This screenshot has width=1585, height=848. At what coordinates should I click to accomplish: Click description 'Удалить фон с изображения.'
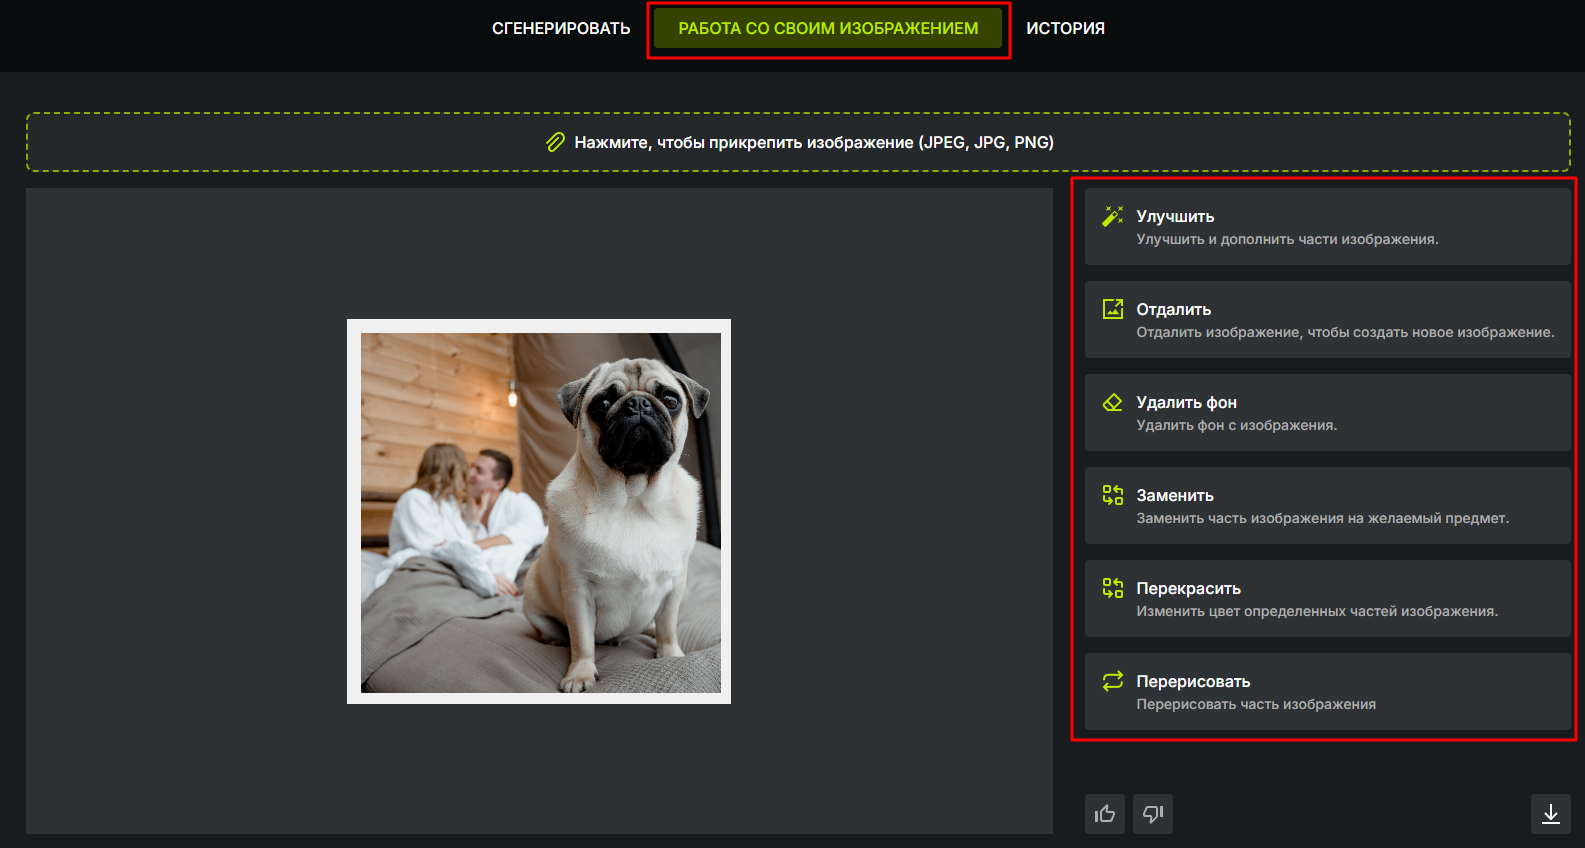(x=1236, y=425)
